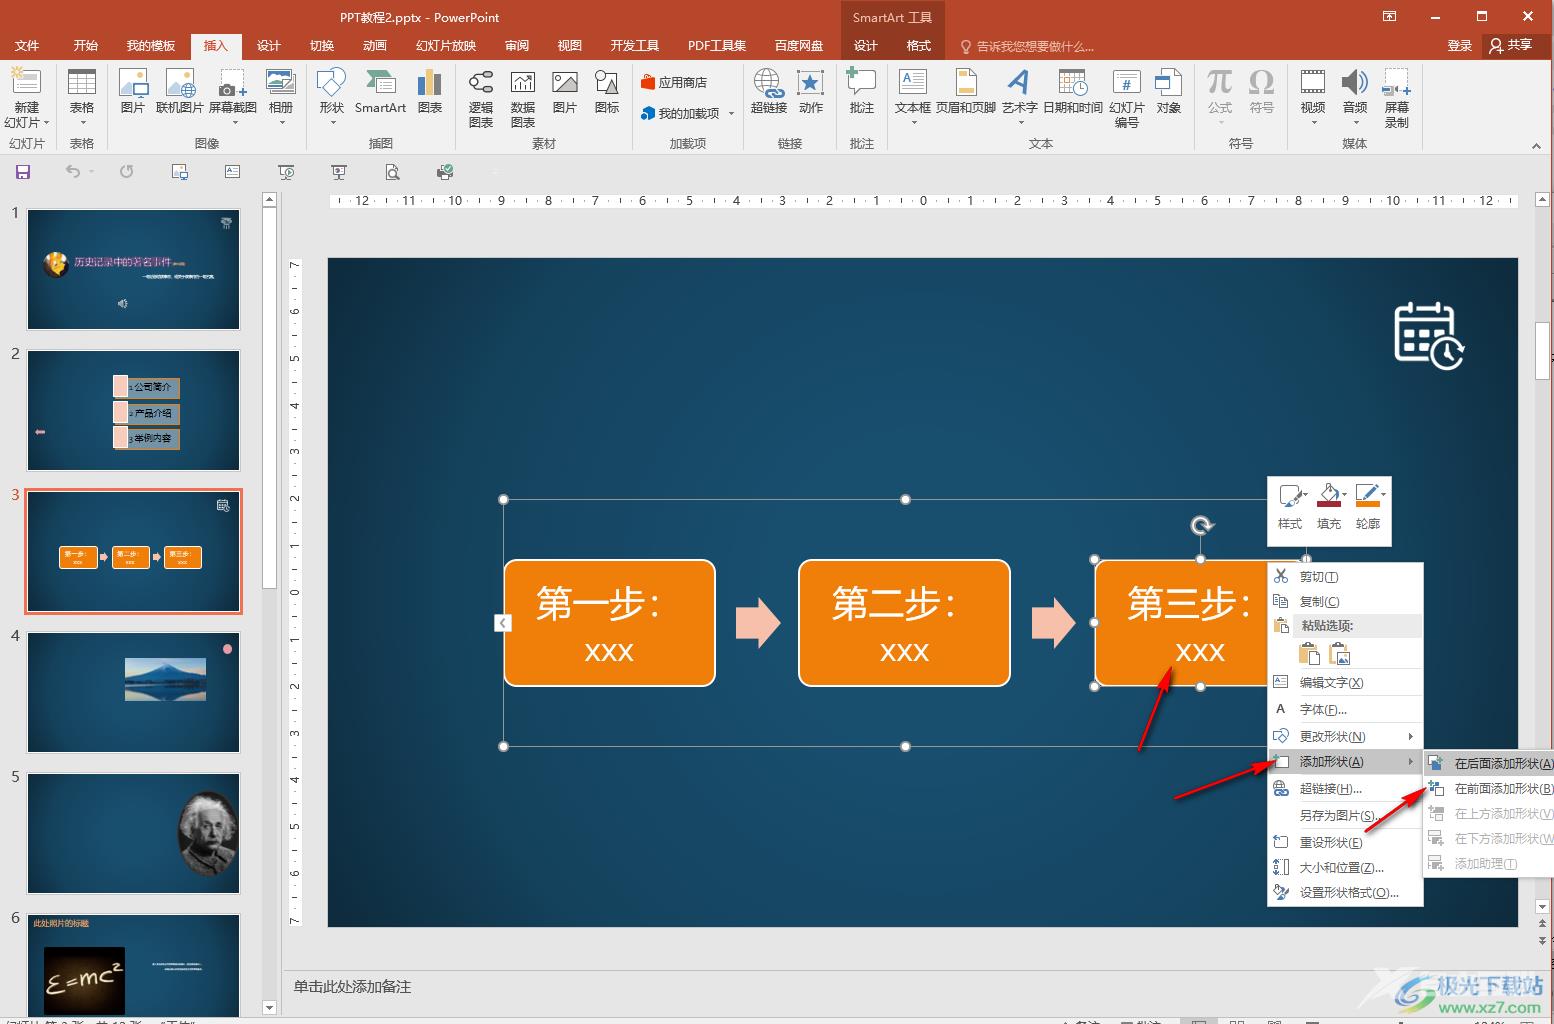Open the Screenshot tool
The width and height of the screenshot is (1554, 1024).
click(233, 98)
